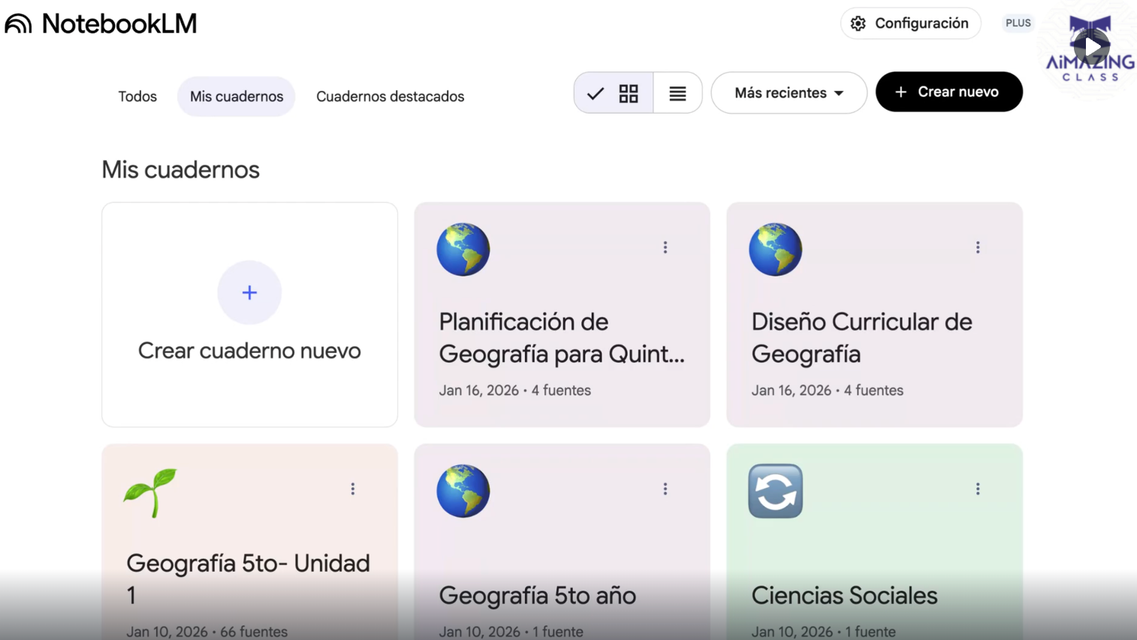Switch to grid view layout
The image size is (1137, 640).
click(628, 93)
